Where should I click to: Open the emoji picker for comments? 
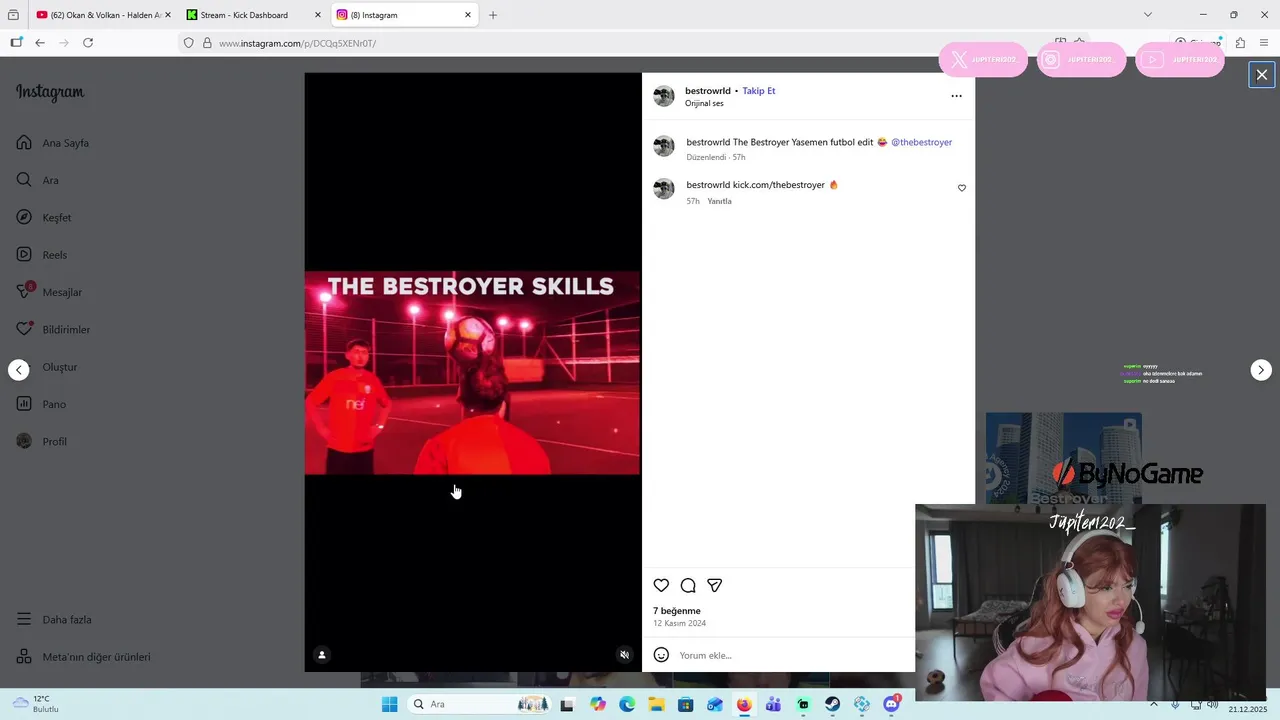click(x=661, y=655)
